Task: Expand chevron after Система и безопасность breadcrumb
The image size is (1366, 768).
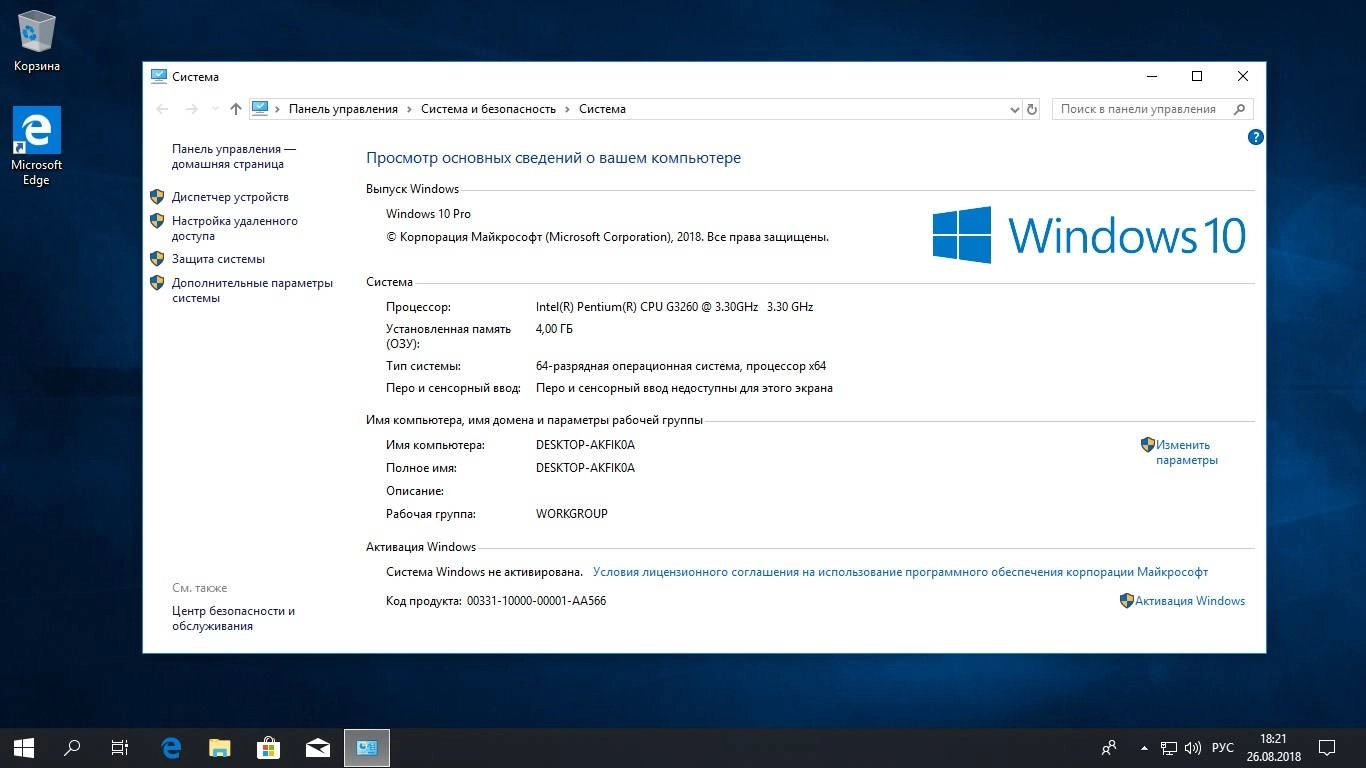Action: (x=567, y=109)
